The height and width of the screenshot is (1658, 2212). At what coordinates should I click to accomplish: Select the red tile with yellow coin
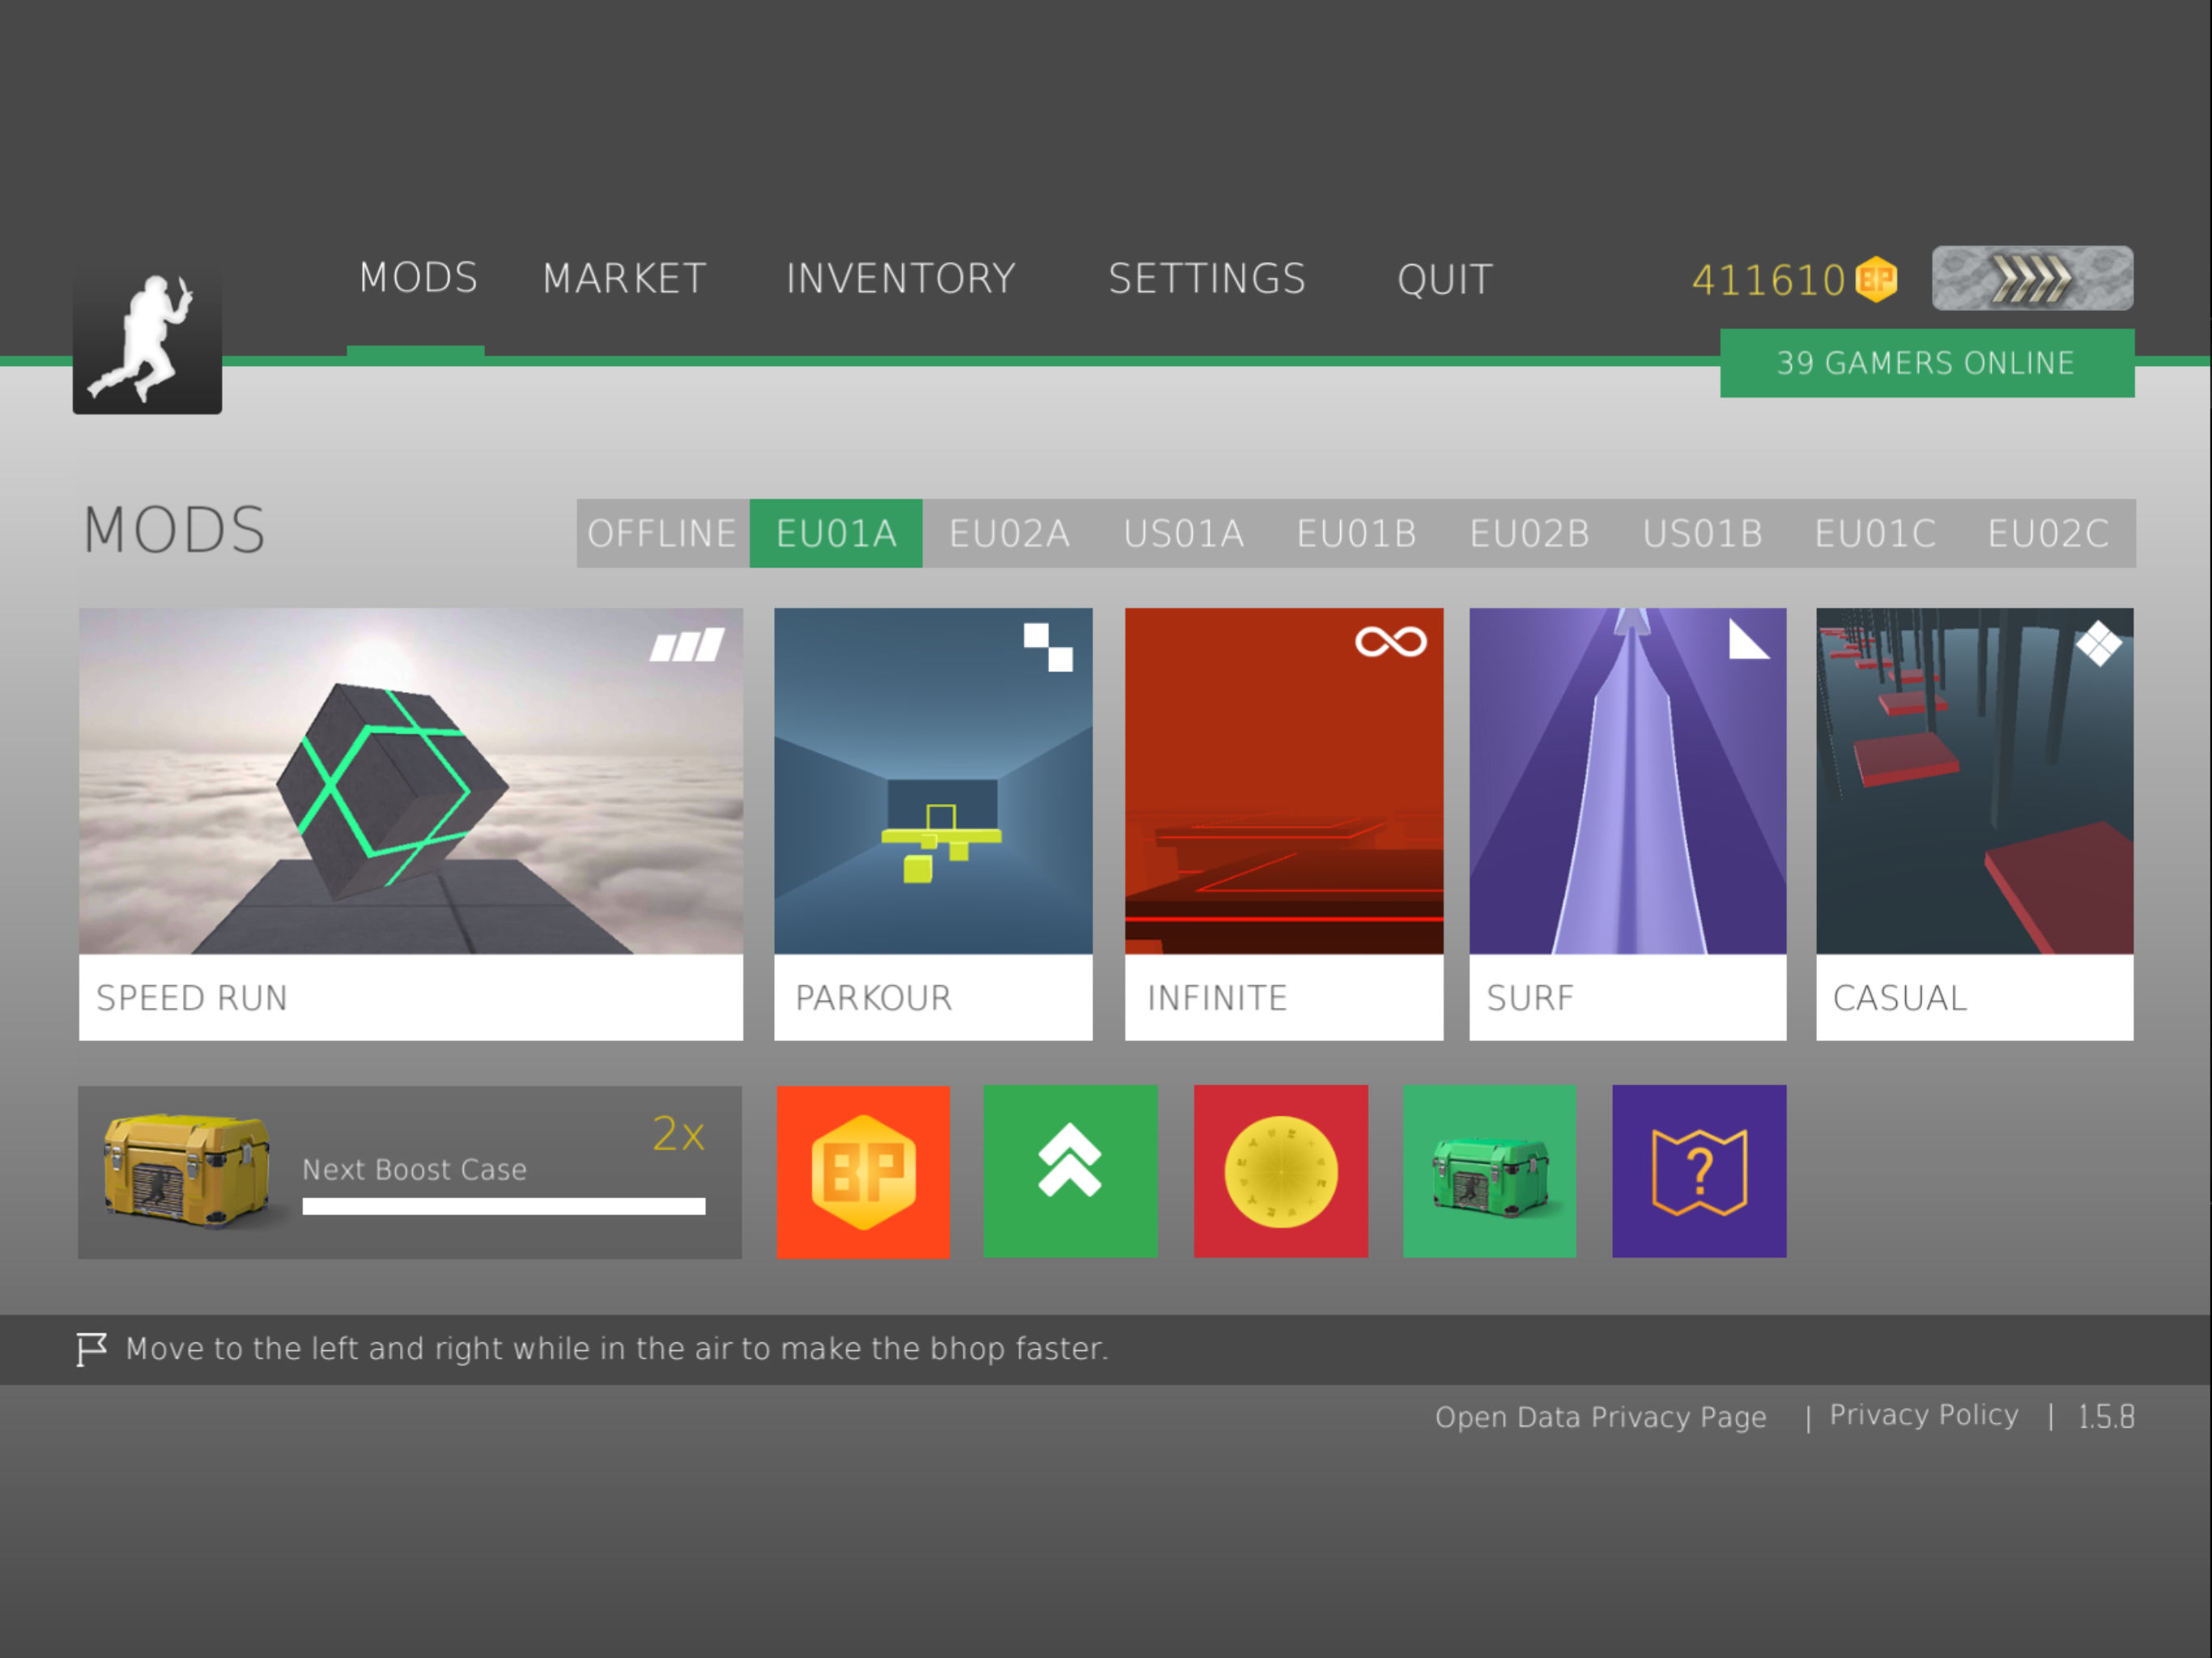[x=1280, y=1171]
